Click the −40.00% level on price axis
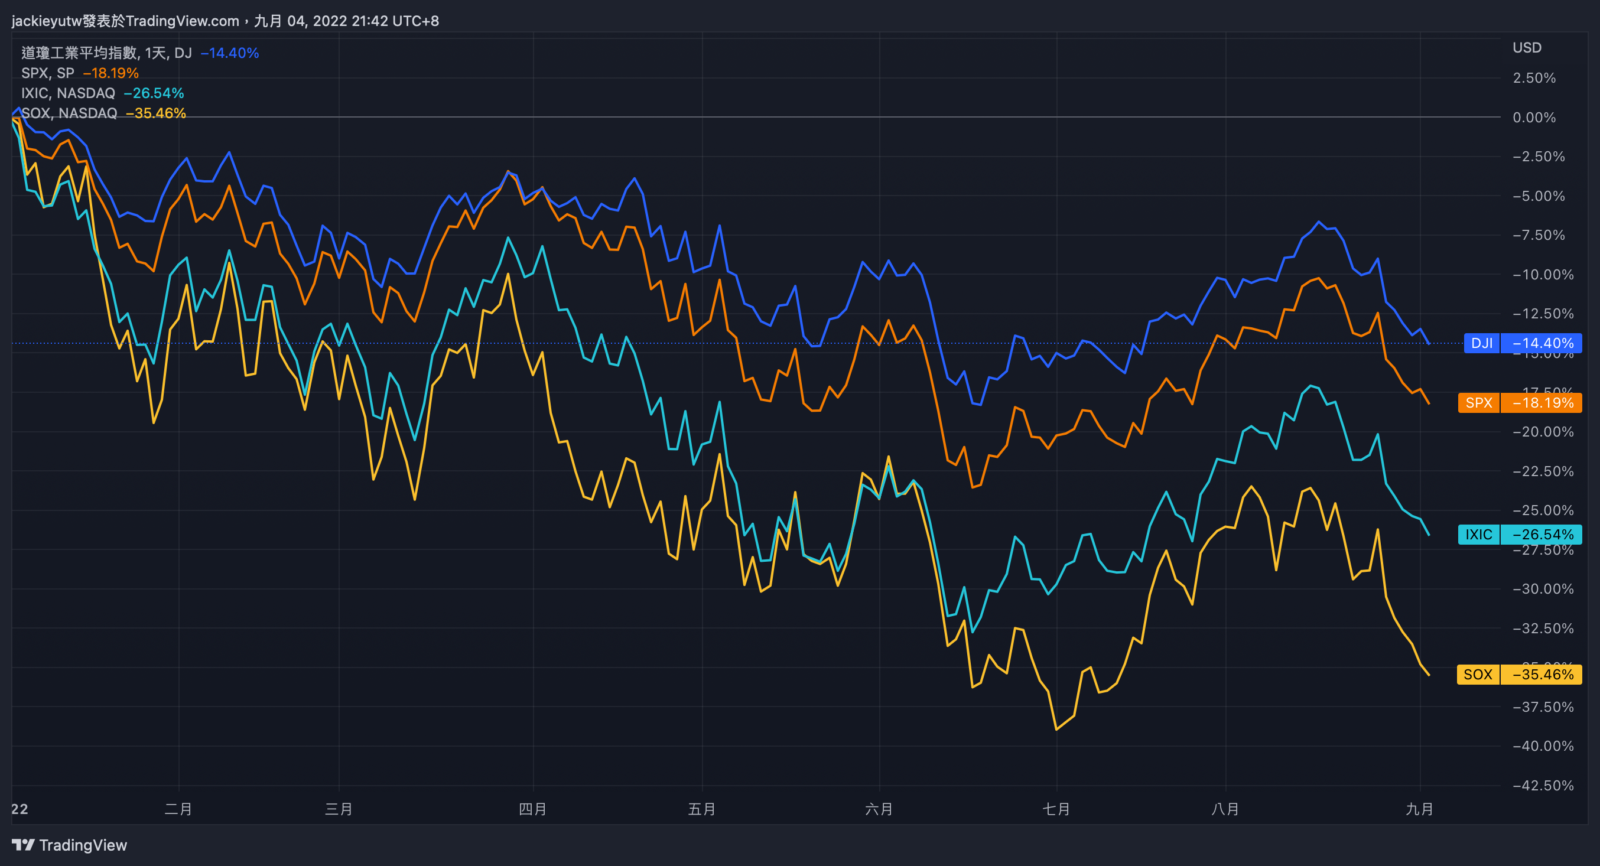The height and width of the screenshot is (866, 1600). (1542, 746)
